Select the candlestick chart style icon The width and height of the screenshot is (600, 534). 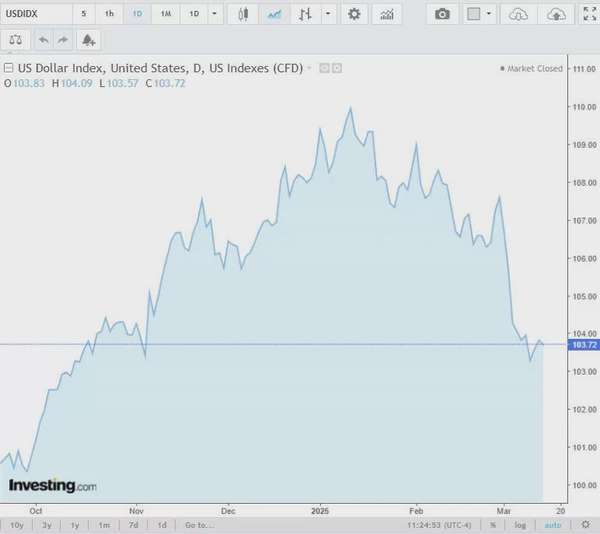(243, 14)
